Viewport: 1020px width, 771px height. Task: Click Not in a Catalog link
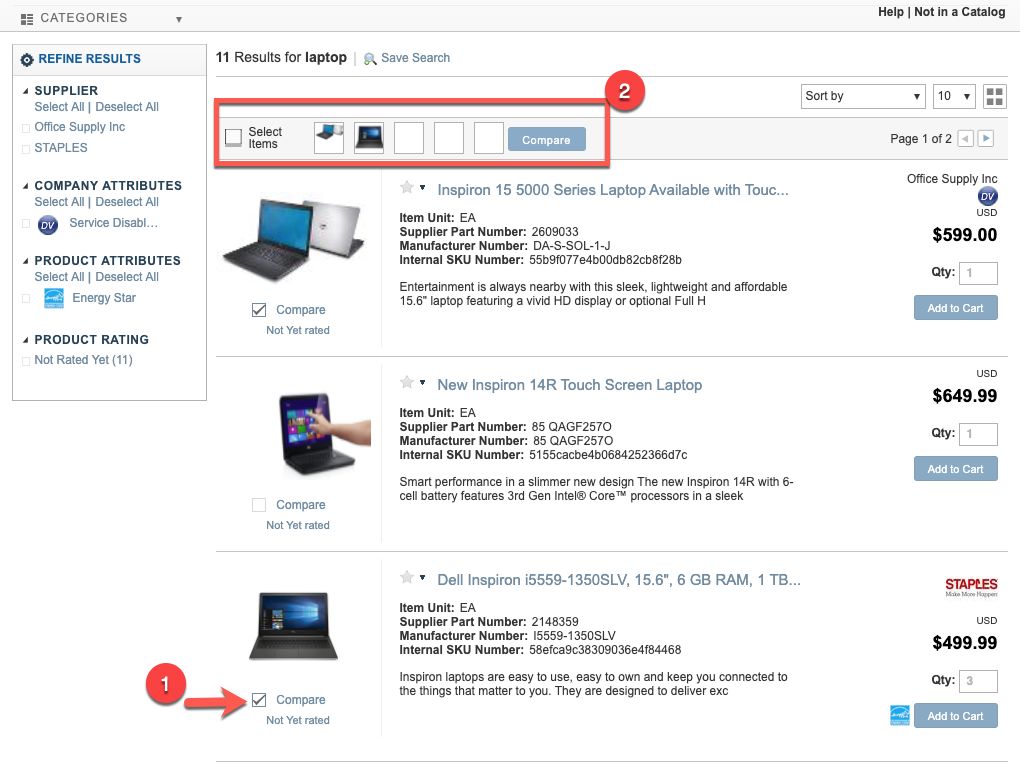pos(960,12)
